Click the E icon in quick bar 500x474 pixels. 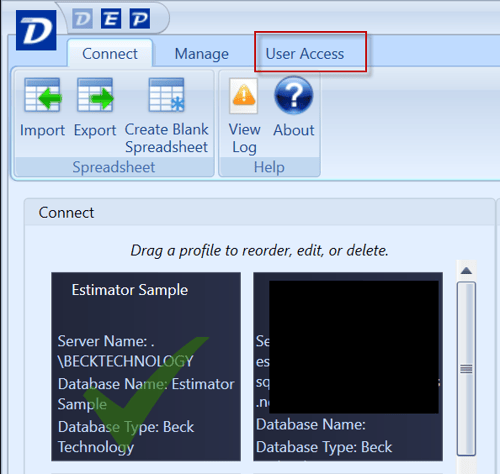pos(111,19)
